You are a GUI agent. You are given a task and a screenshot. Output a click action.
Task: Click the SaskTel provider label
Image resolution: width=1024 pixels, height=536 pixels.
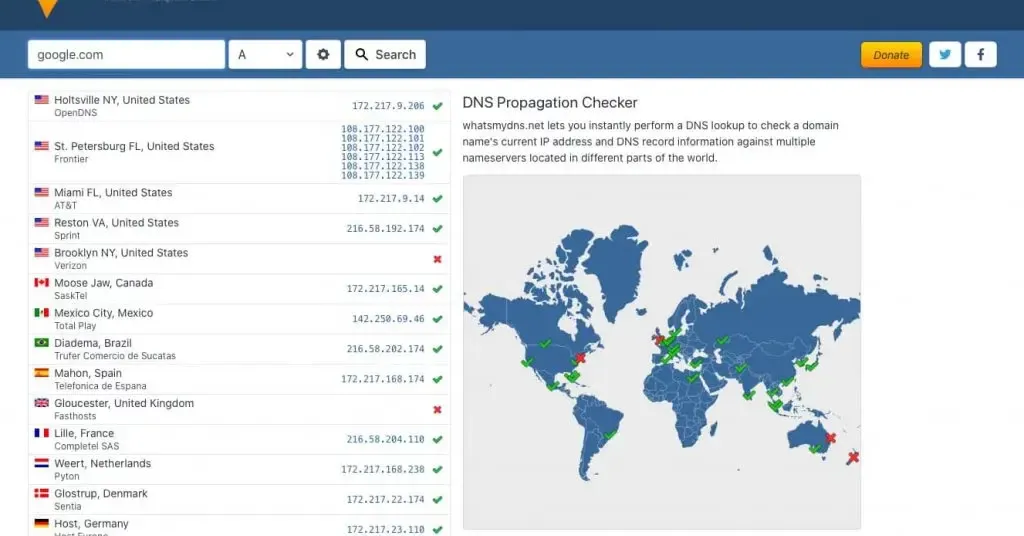point(71,296)
